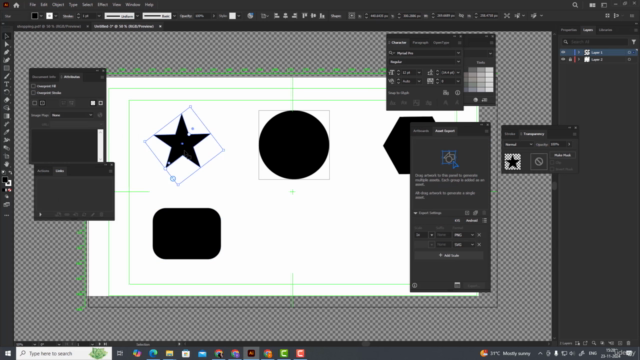Open the File menu
This screenshot has height=360, width=640.
[33, 5]
